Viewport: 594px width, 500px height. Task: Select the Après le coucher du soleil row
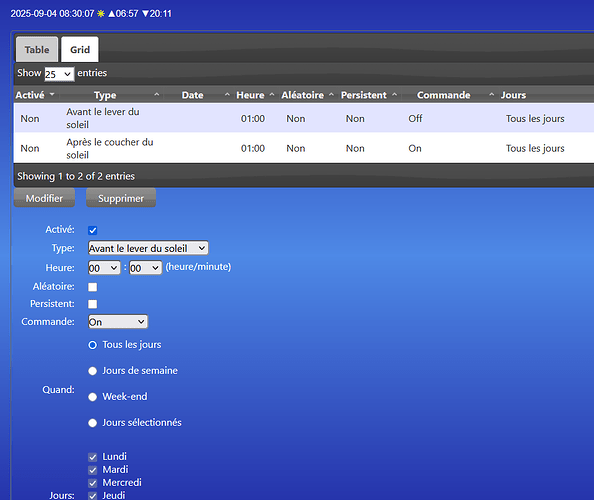click(x=304, y=148)
